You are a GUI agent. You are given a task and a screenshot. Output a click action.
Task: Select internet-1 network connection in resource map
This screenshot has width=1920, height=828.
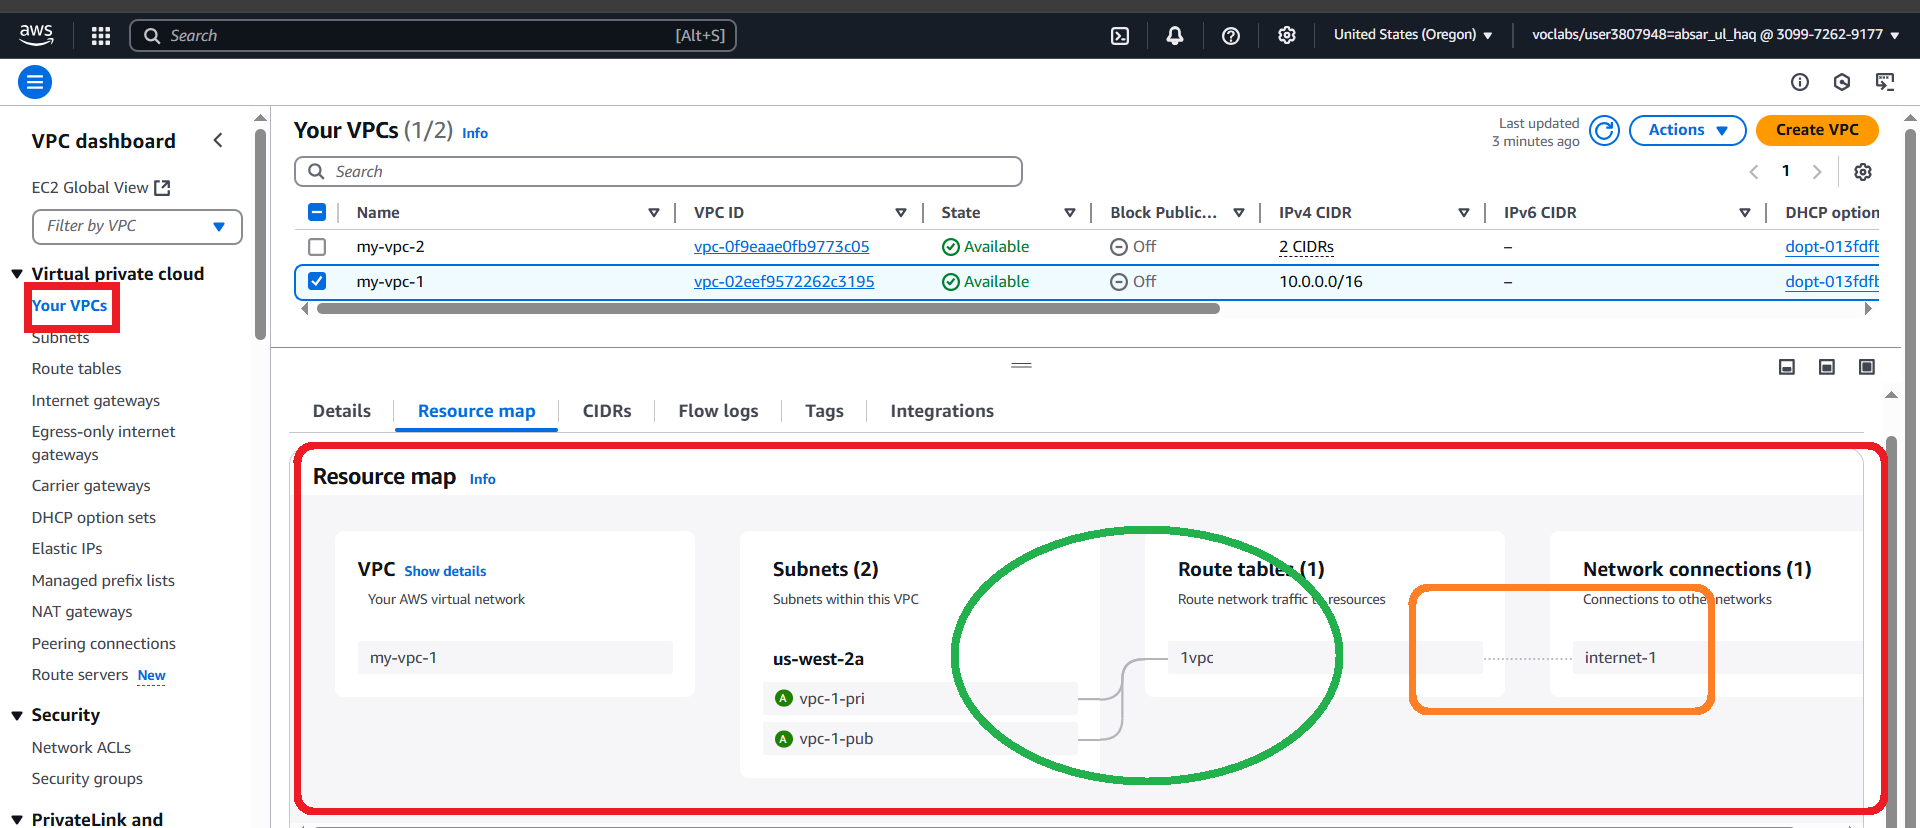[1717, 658]
